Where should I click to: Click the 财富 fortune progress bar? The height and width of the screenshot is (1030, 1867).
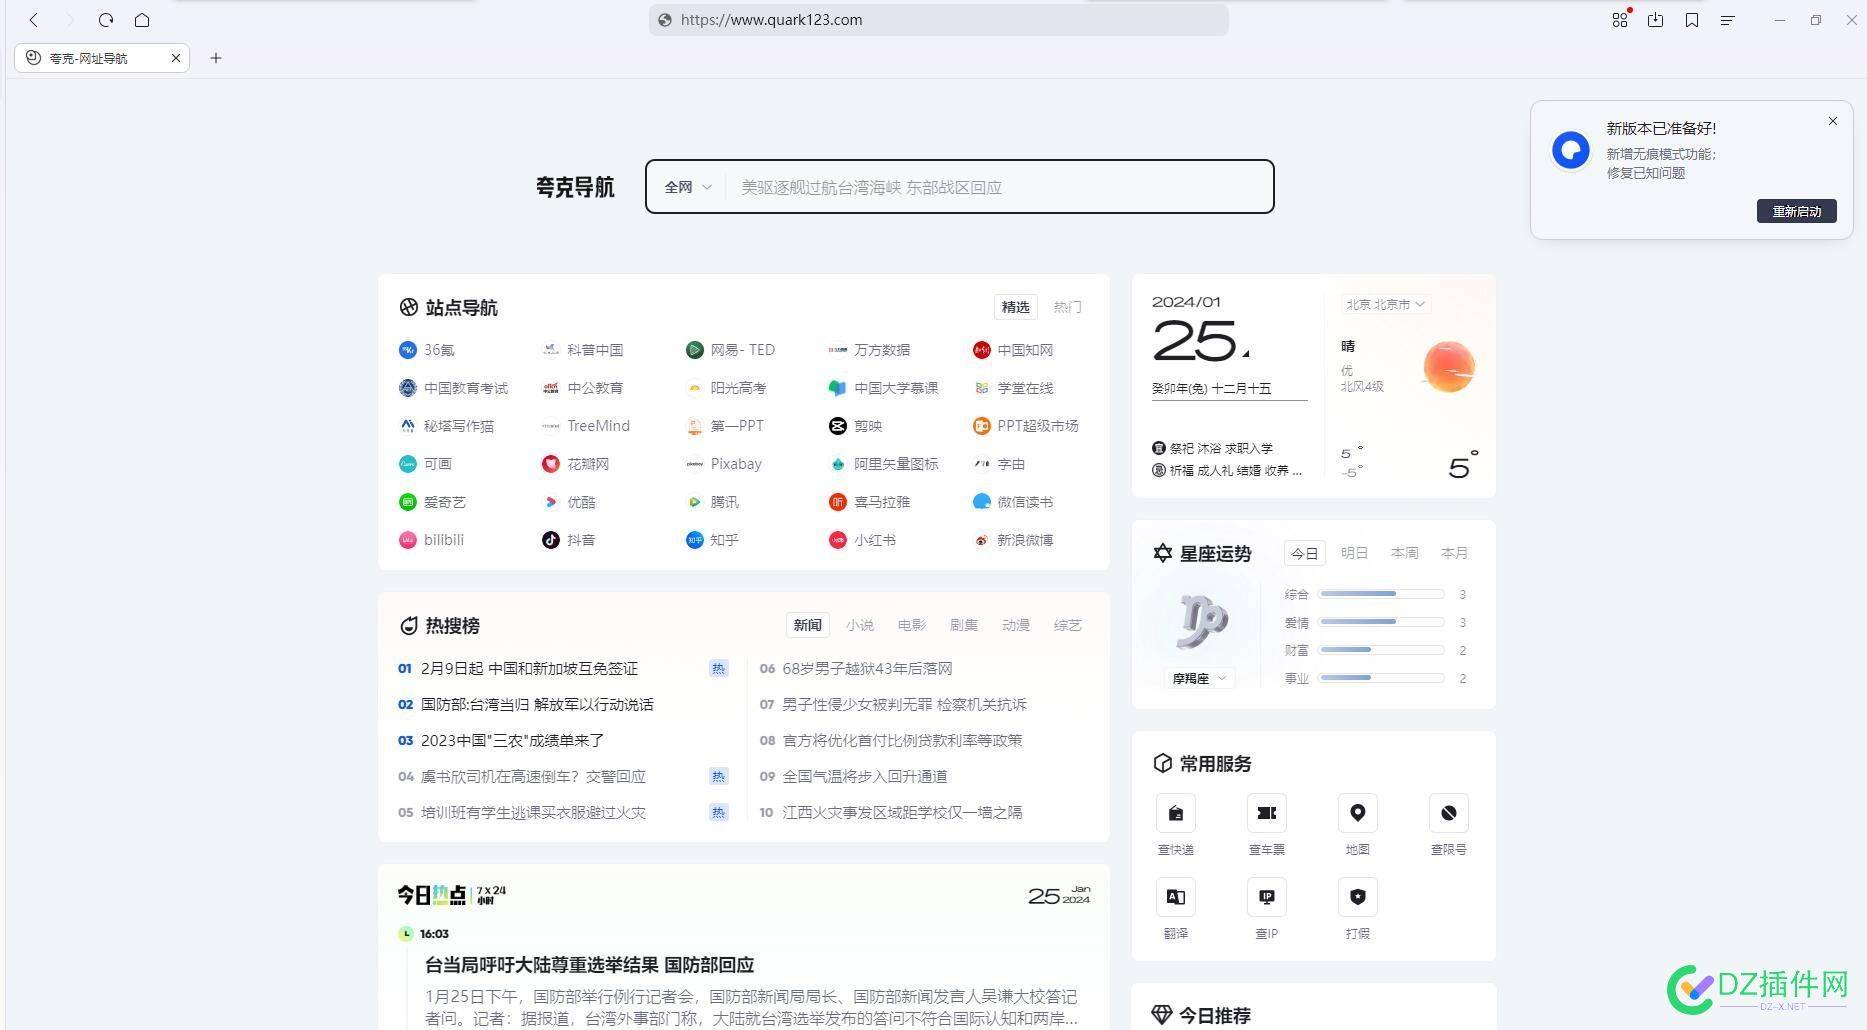click(1382, 650)
